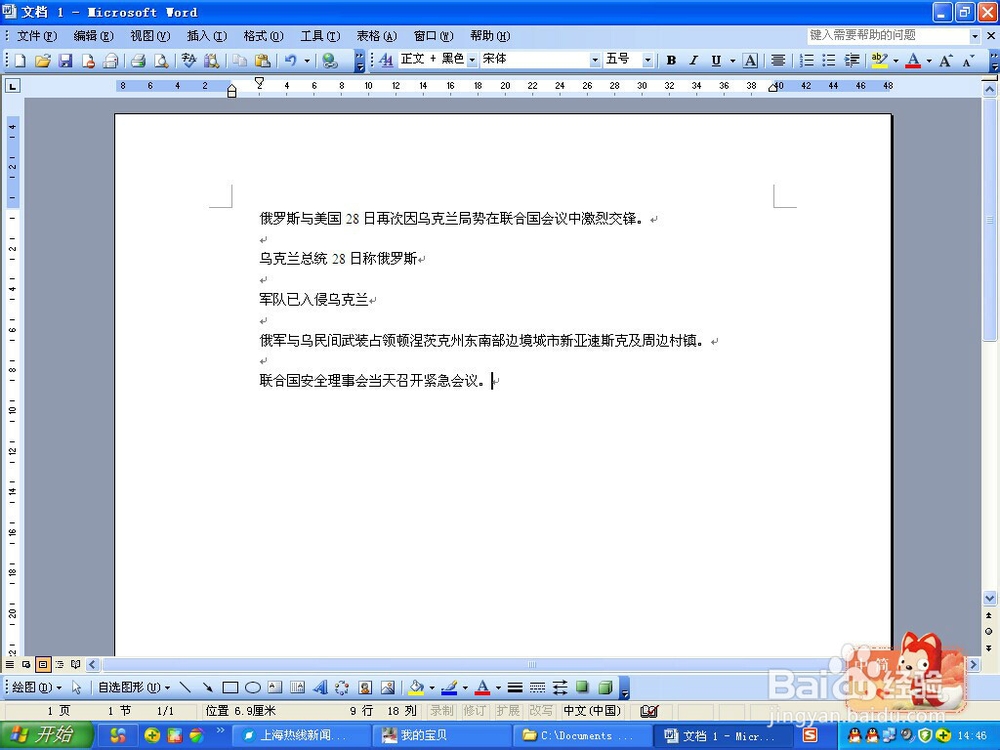Insert a diagram or organization chart

(x=342, y=688)
